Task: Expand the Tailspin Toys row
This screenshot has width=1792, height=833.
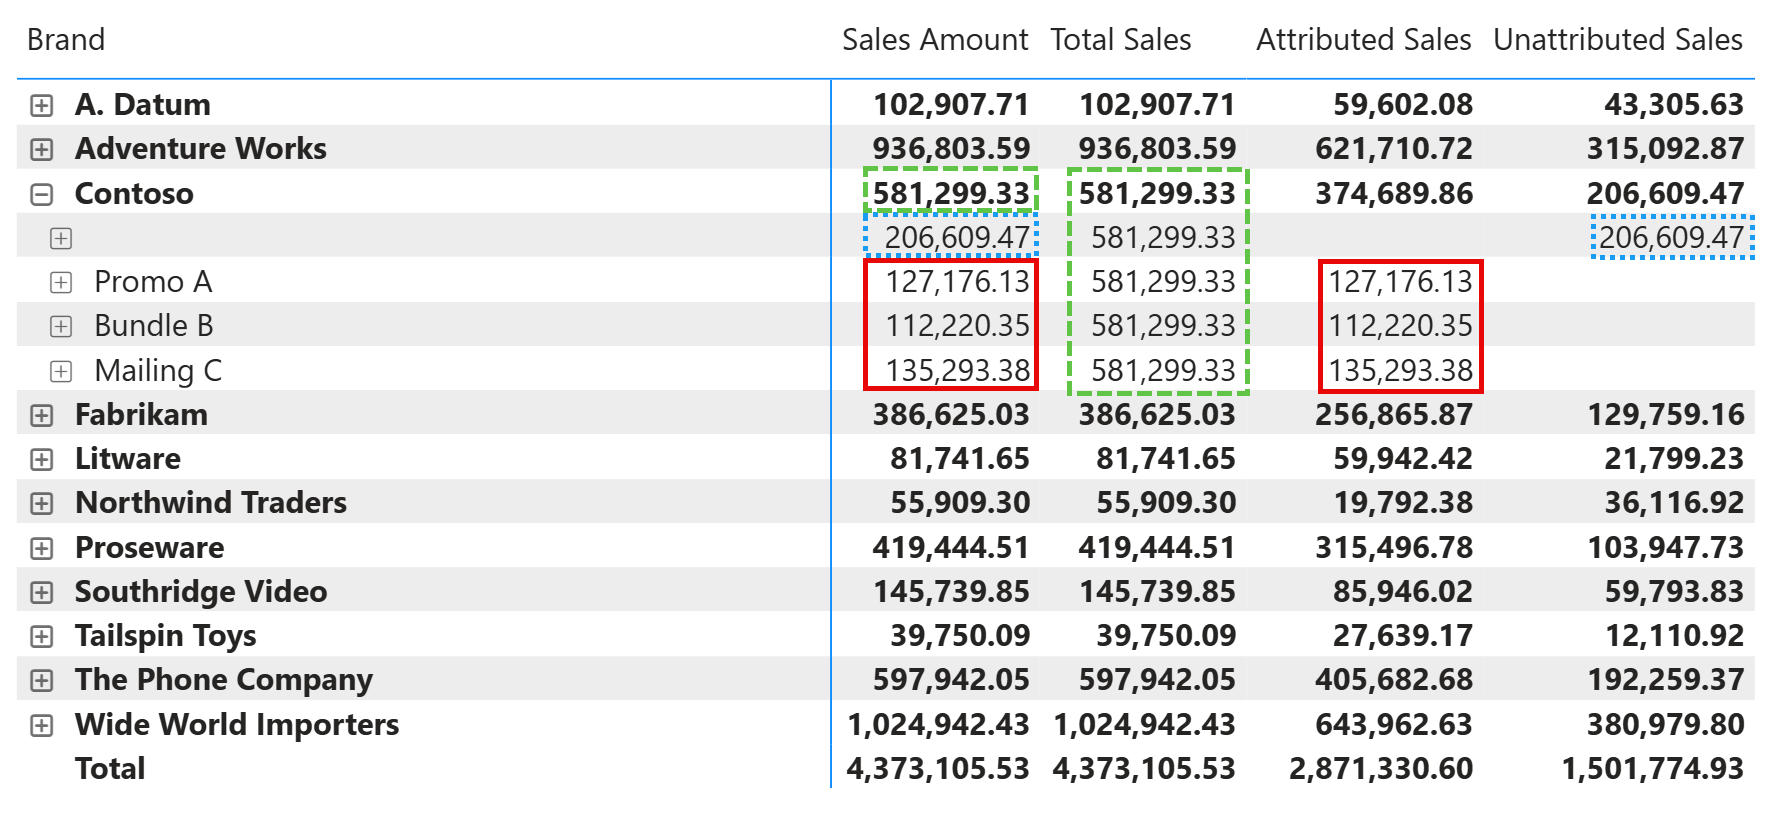Action: 41,636
